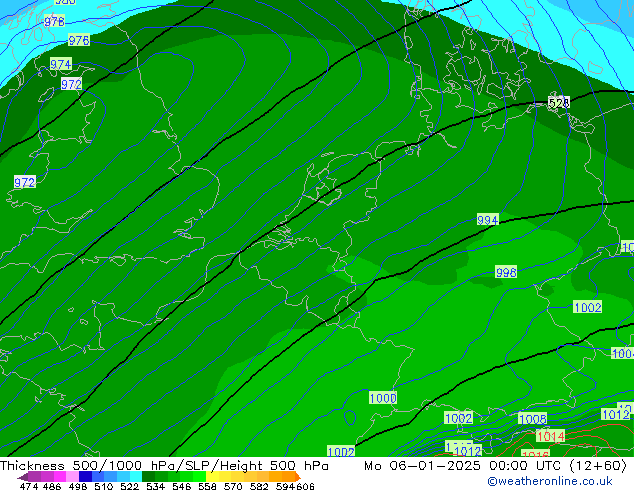The width and height of the screenshot is (634, 490).
Task: Pick the bright magenta legend swatch
Action: (x=60, y=477)
